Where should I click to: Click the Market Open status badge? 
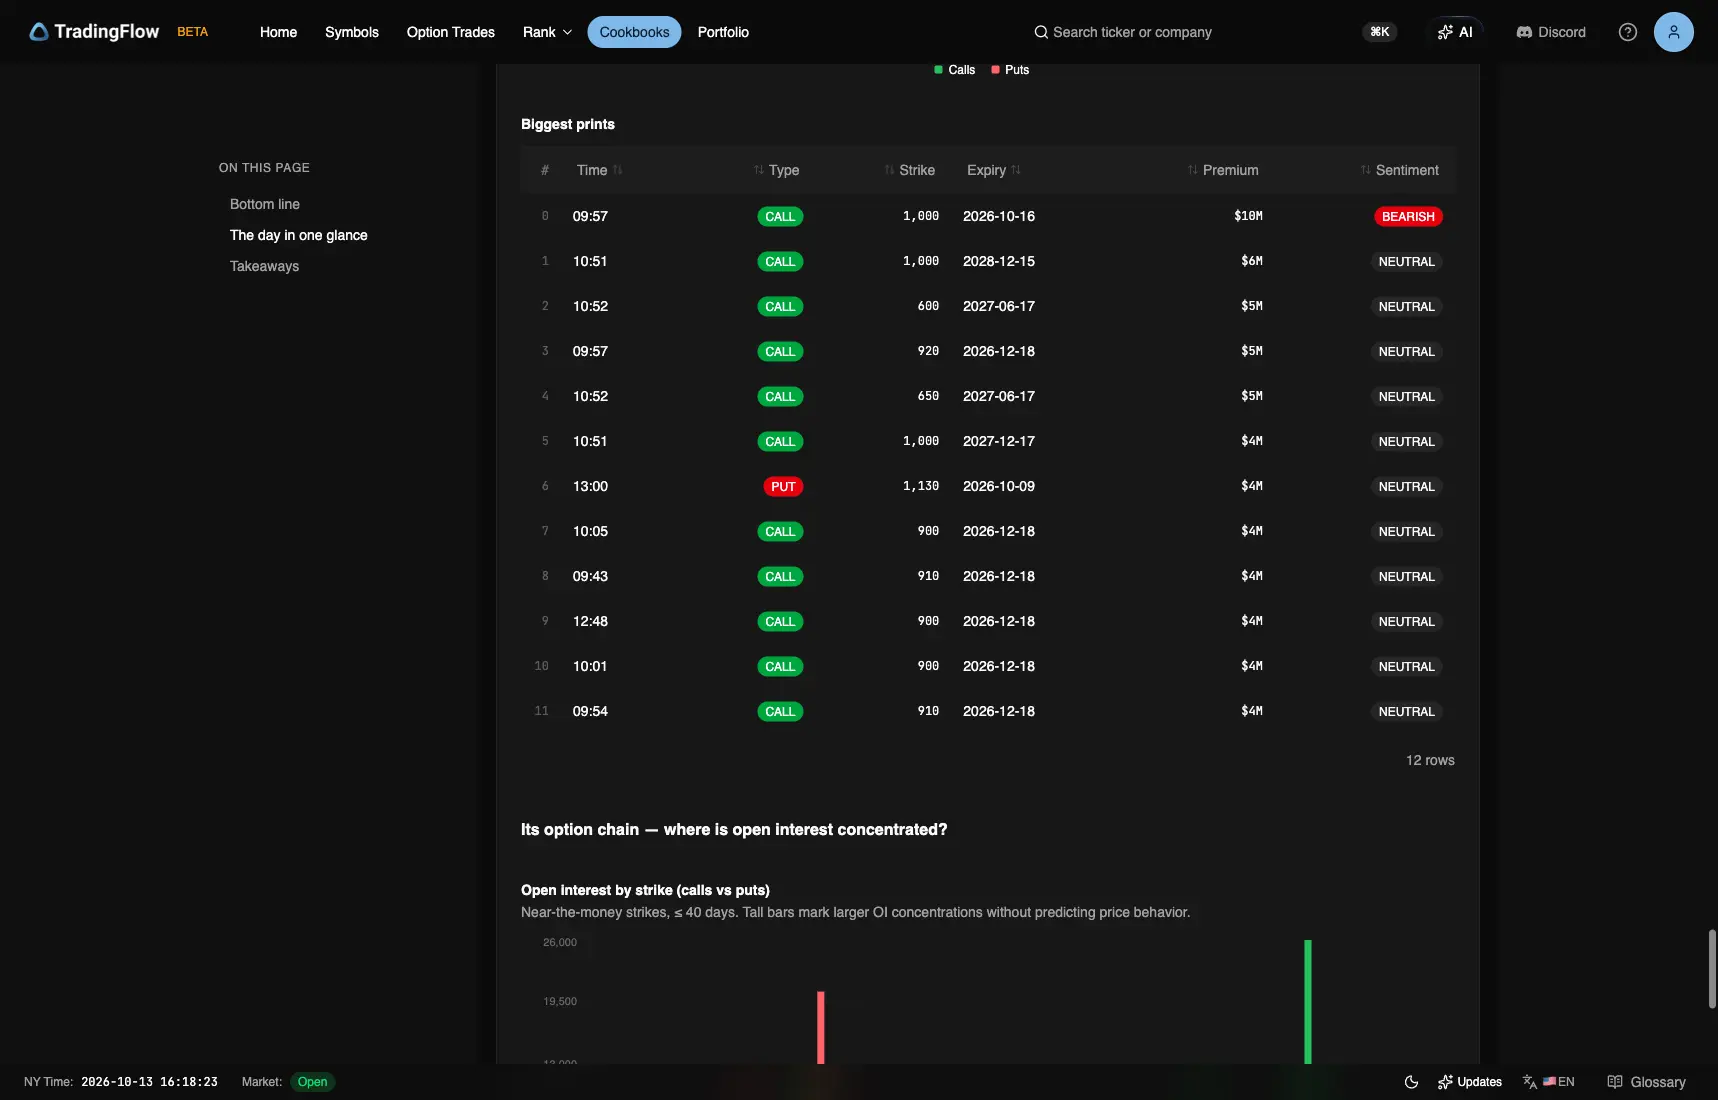312,1082
